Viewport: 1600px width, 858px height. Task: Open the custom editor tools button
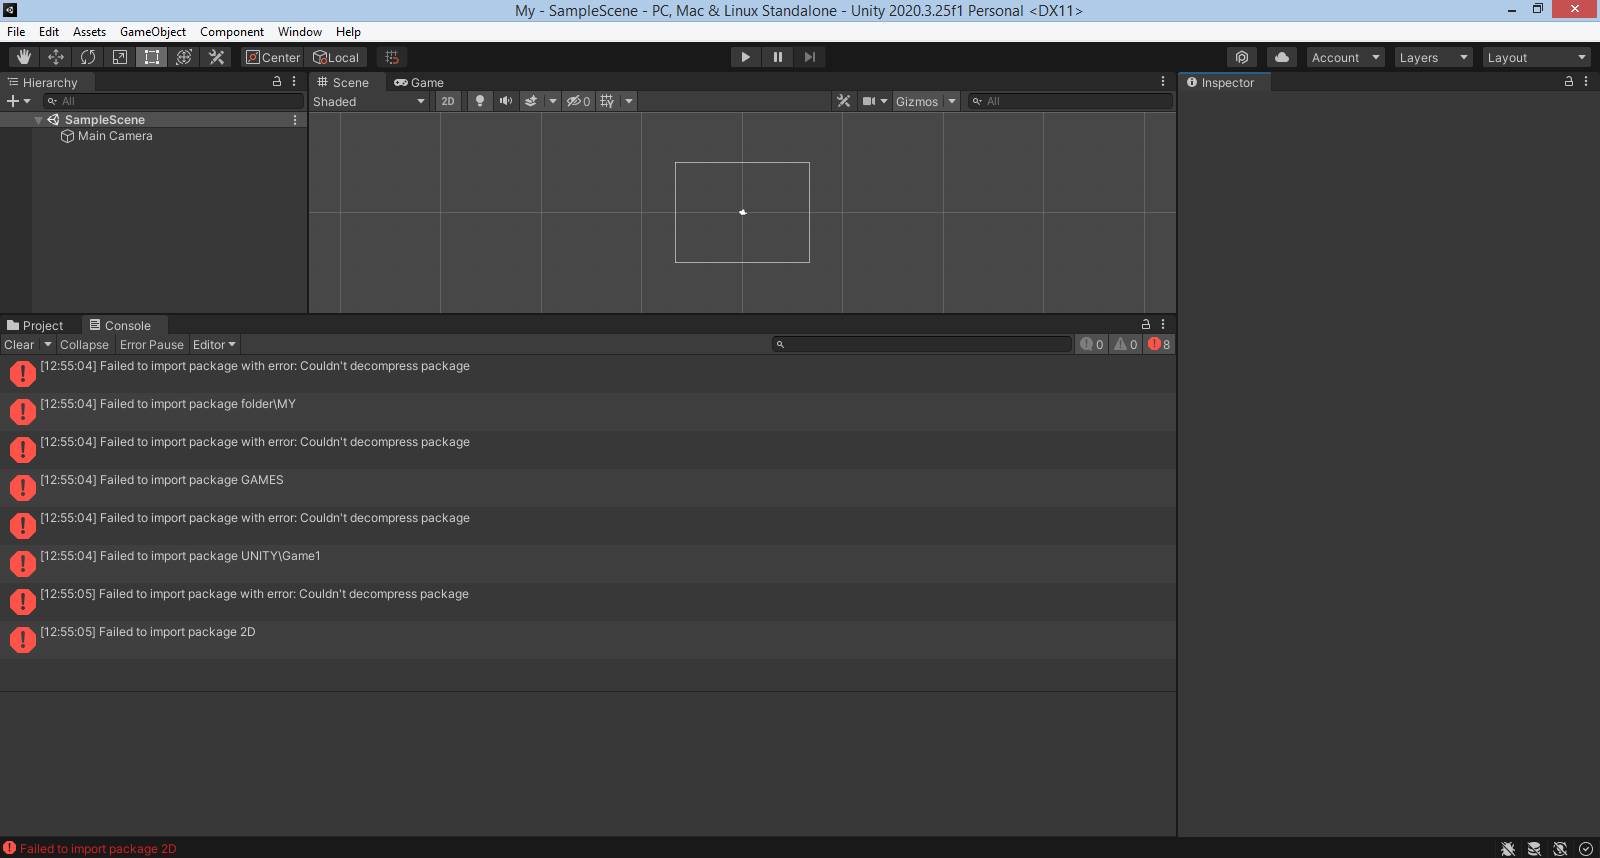click(216, 57)
